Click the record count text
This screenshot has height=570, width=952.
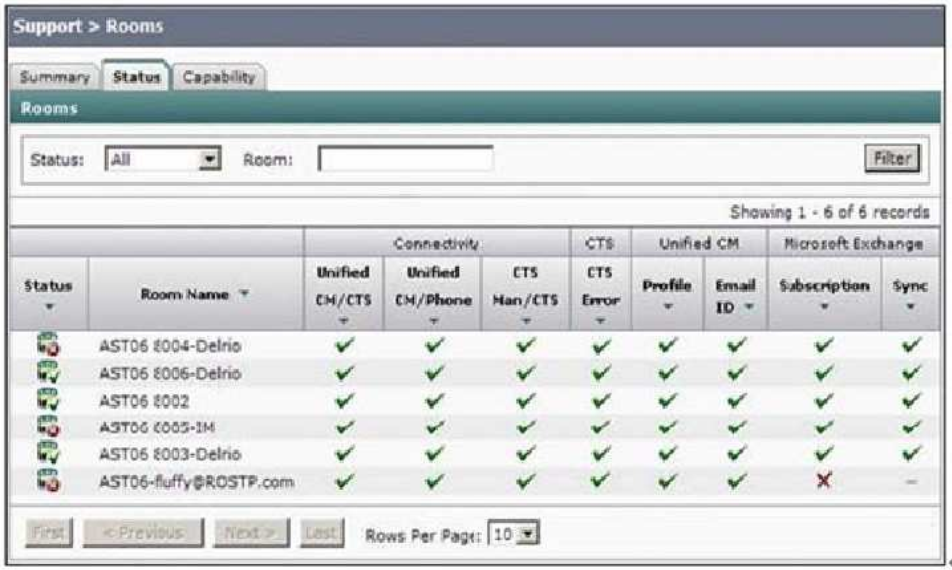click(x=829, y=212)
